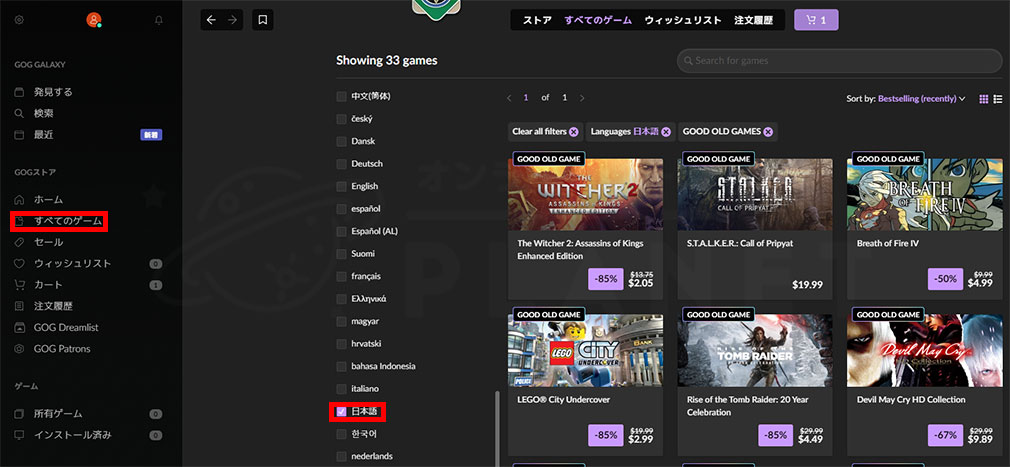Check the 한국어 language filter
Screen dimensions: 1010x467
(x=341, y=434)
